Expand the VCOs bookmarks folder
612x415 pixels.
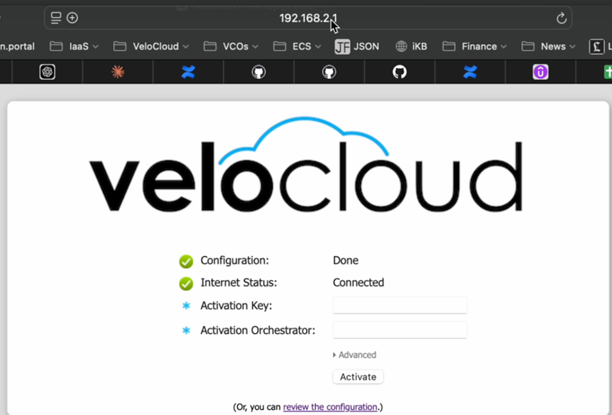[231, 46]
